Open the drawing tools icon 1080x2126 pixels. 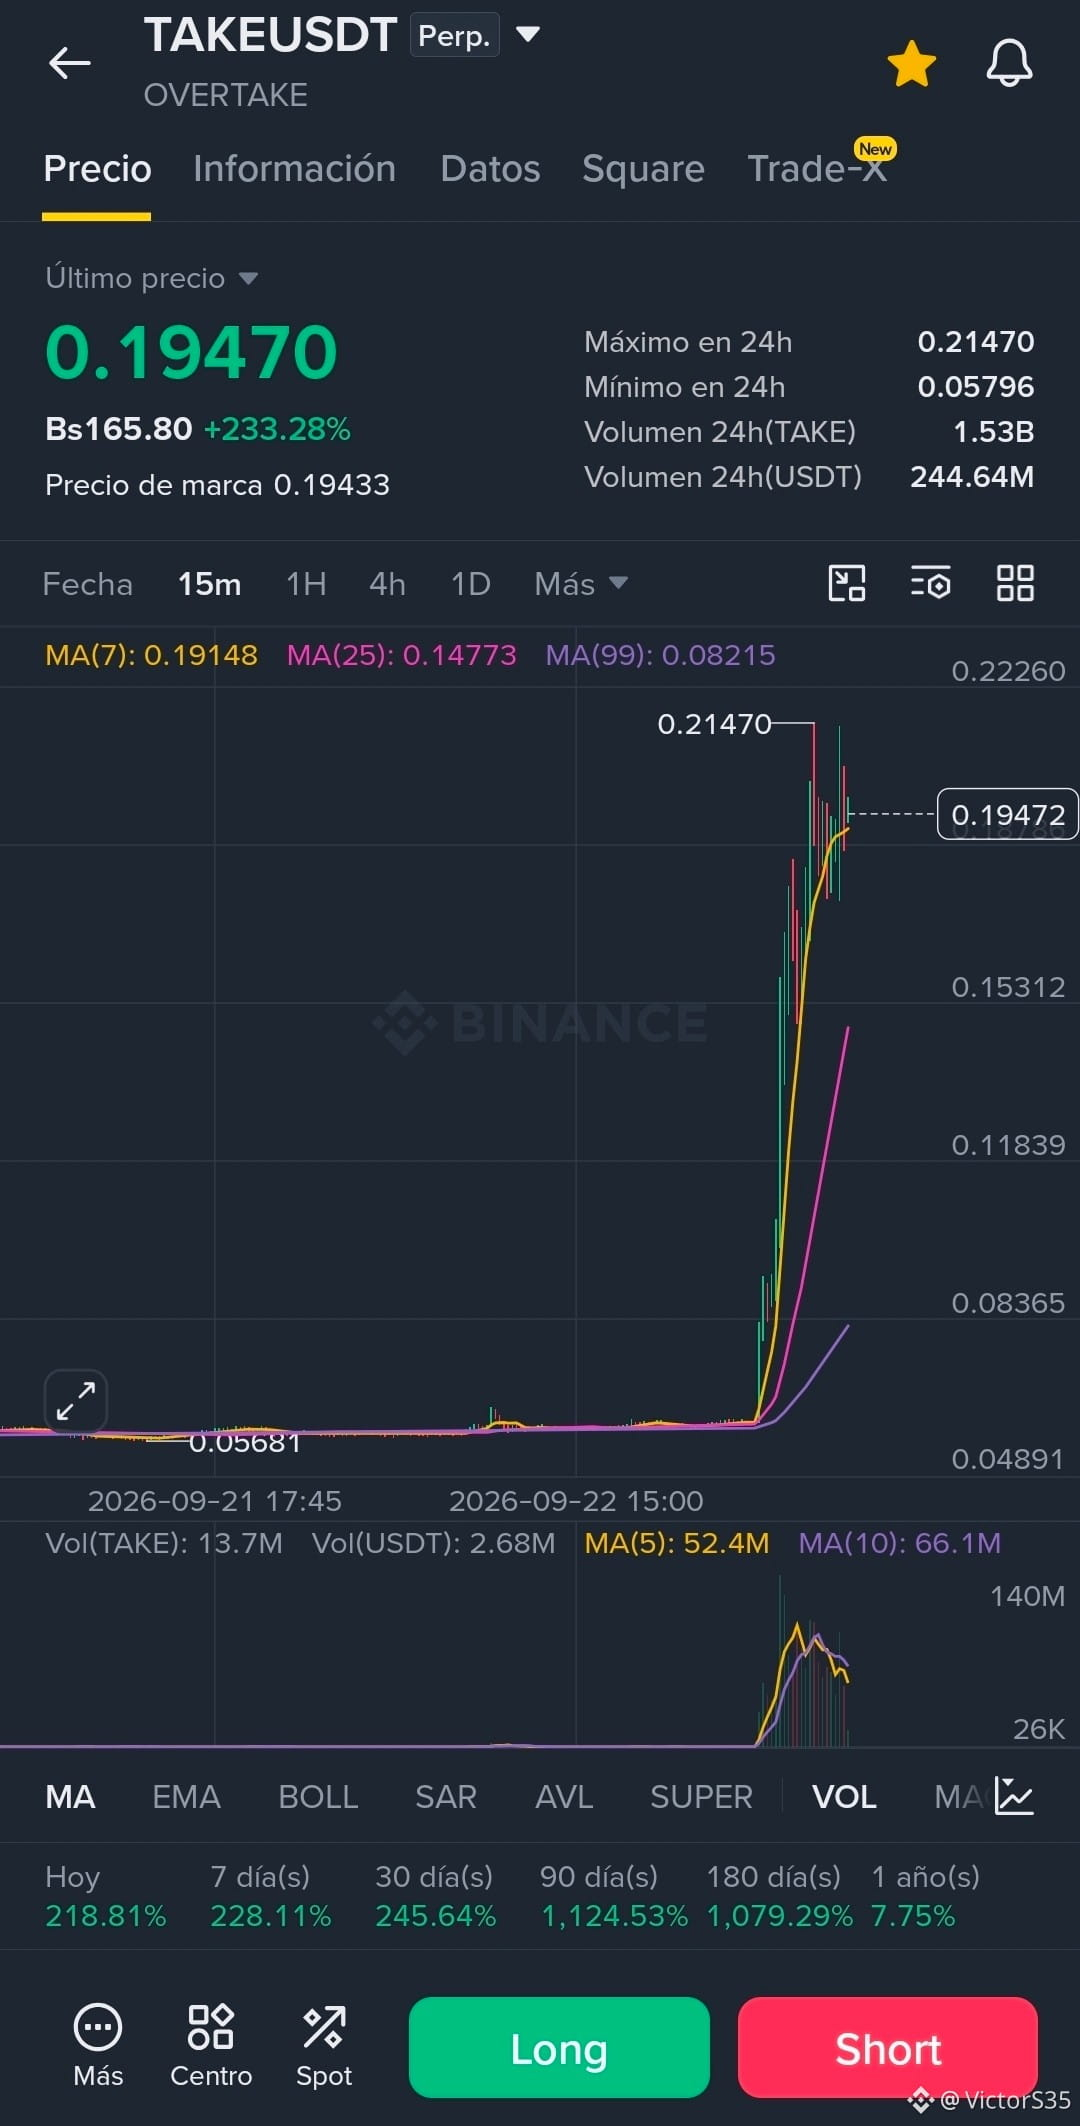pos(847,583)
